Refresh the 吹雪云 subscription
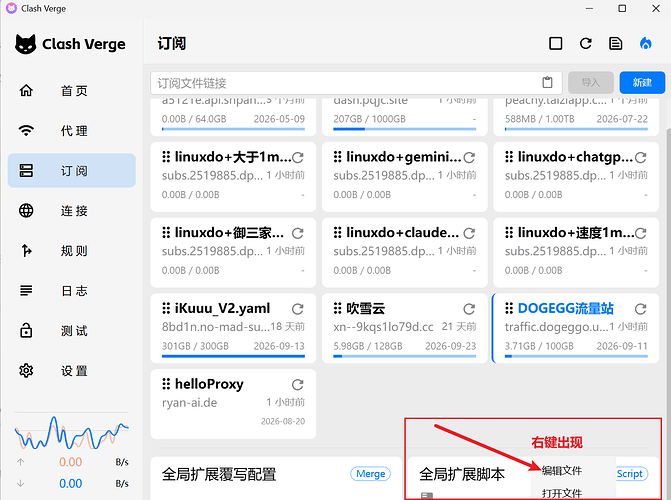Image resolution: width=671 pixels, height=500 pixels. [x=469, y=309]
